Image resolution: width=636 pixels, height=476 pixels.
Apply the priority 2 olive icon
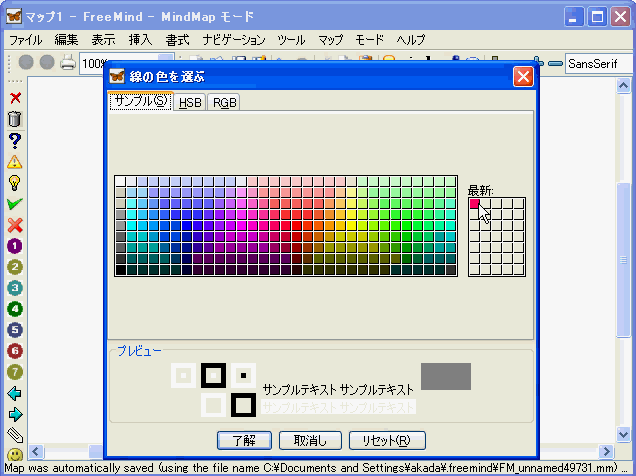15,267
